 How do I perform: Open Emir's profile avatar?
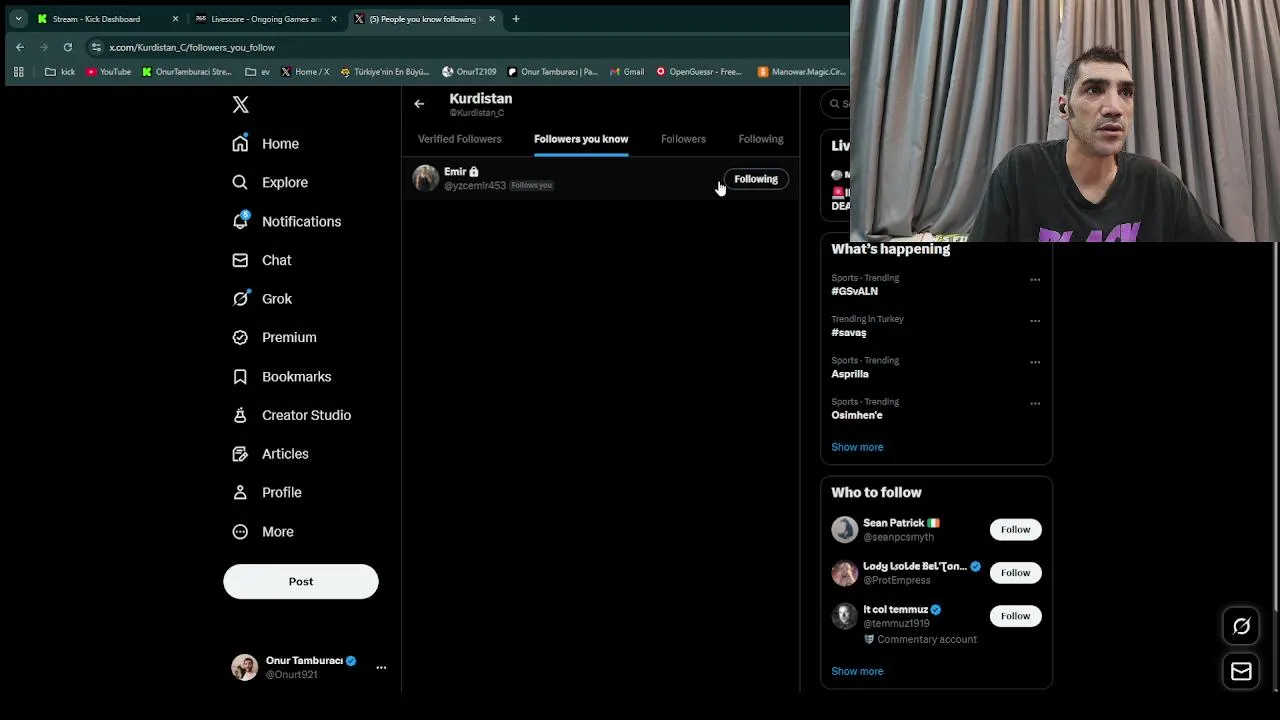point(426,178)
